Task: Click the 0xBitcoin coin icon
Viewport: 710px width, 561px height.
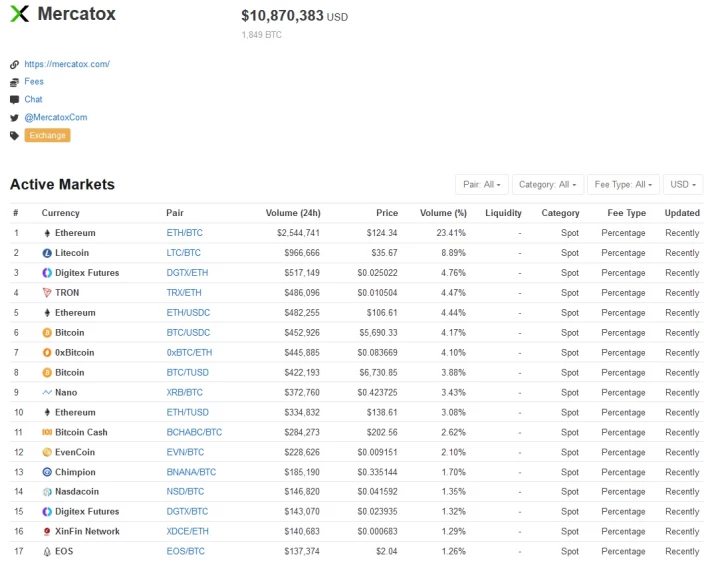Action: pos(47,353)
